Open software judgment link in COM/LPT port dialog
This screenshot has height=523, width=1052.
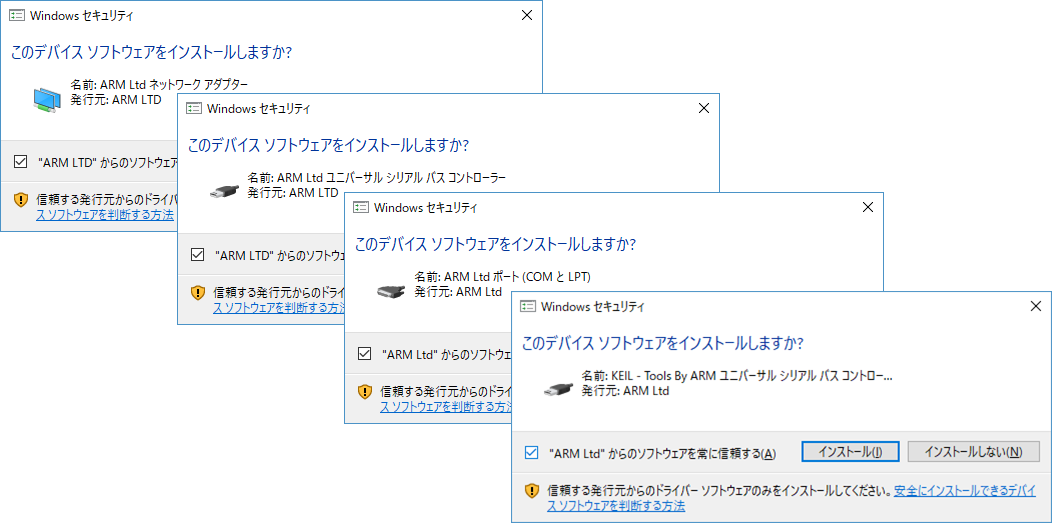click(445, 407)
